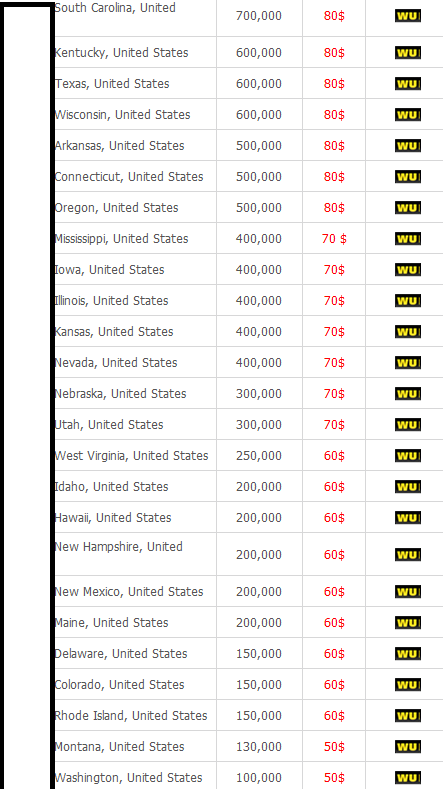The width and height of the screenshot is (443, 789).
Task: Select the Connecticut, United States cell
Action: [x=129, y=177]
